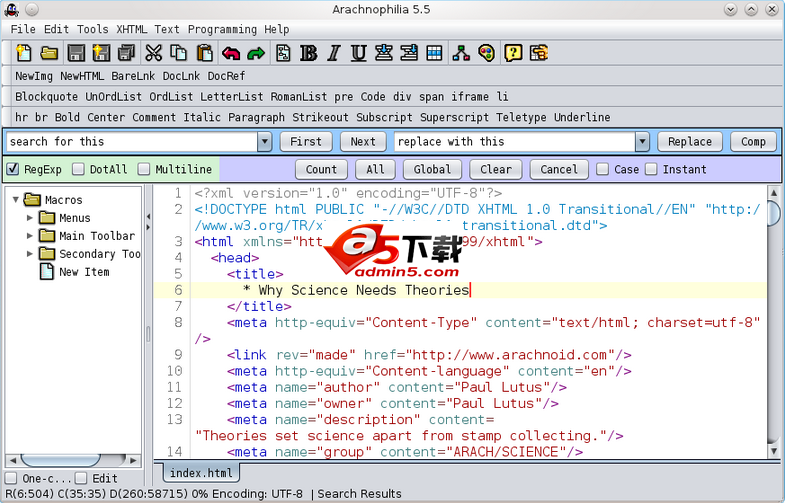Enable the Instant search checkbox
Screen dimensions: 786x503
[651, 169]
